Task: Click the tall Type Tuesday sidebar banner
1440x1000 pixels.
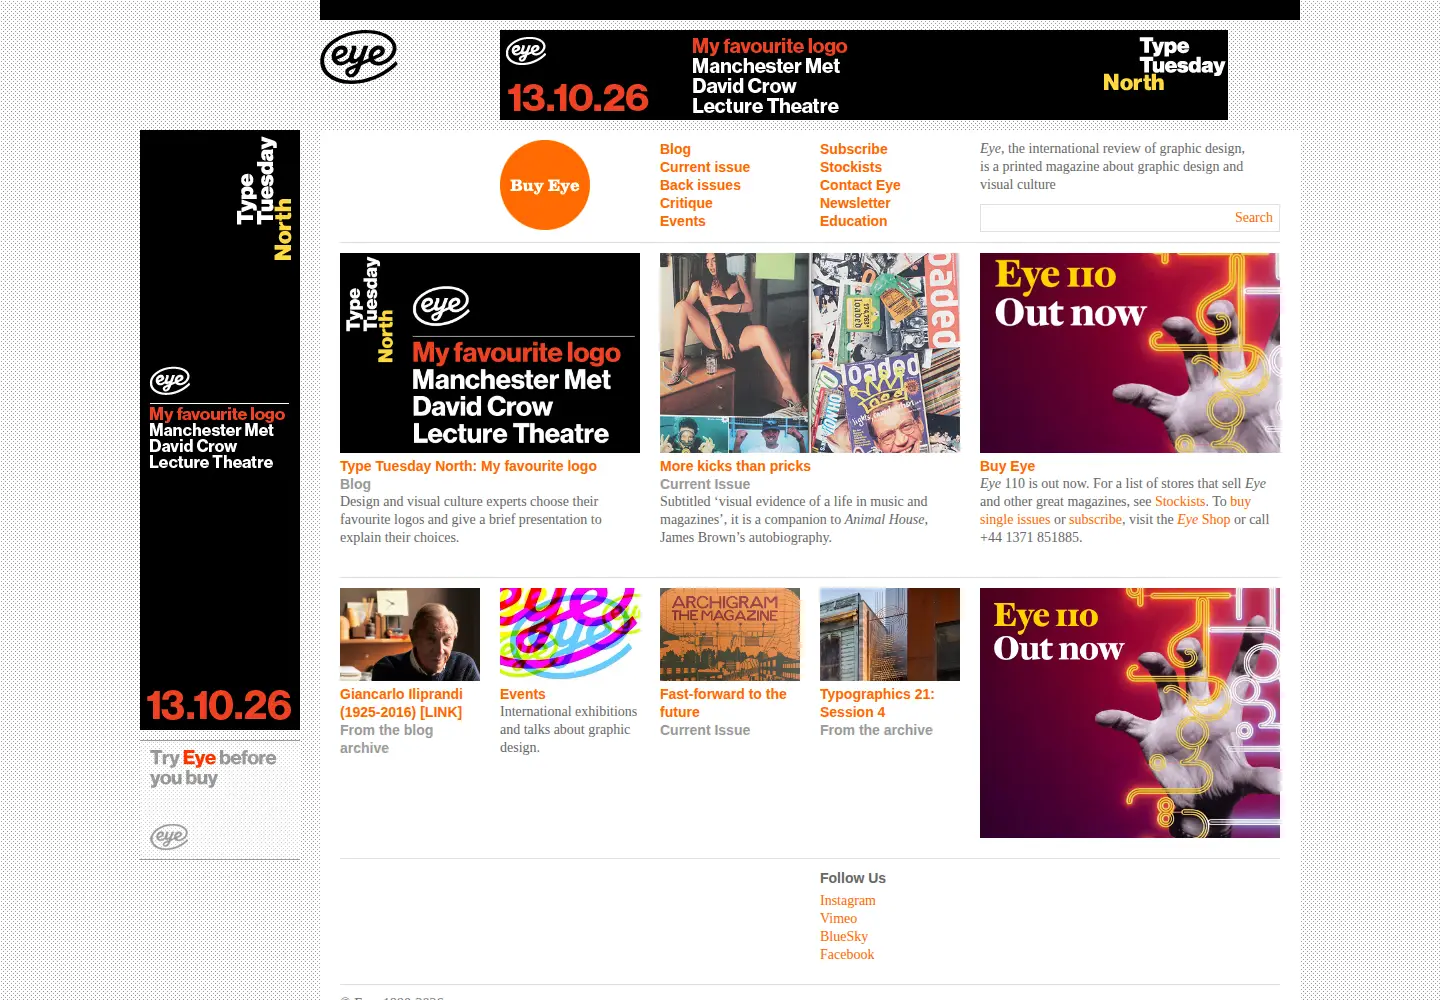Action: (x=220, y=430)
